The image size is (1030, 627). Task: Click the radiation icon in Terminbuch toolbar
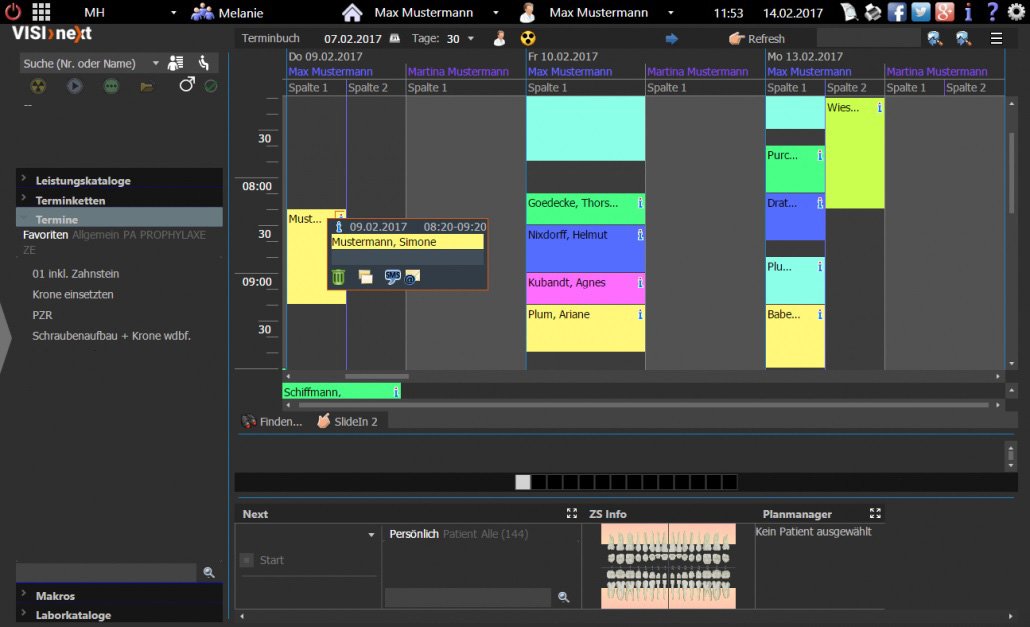(x=528, y=38)
